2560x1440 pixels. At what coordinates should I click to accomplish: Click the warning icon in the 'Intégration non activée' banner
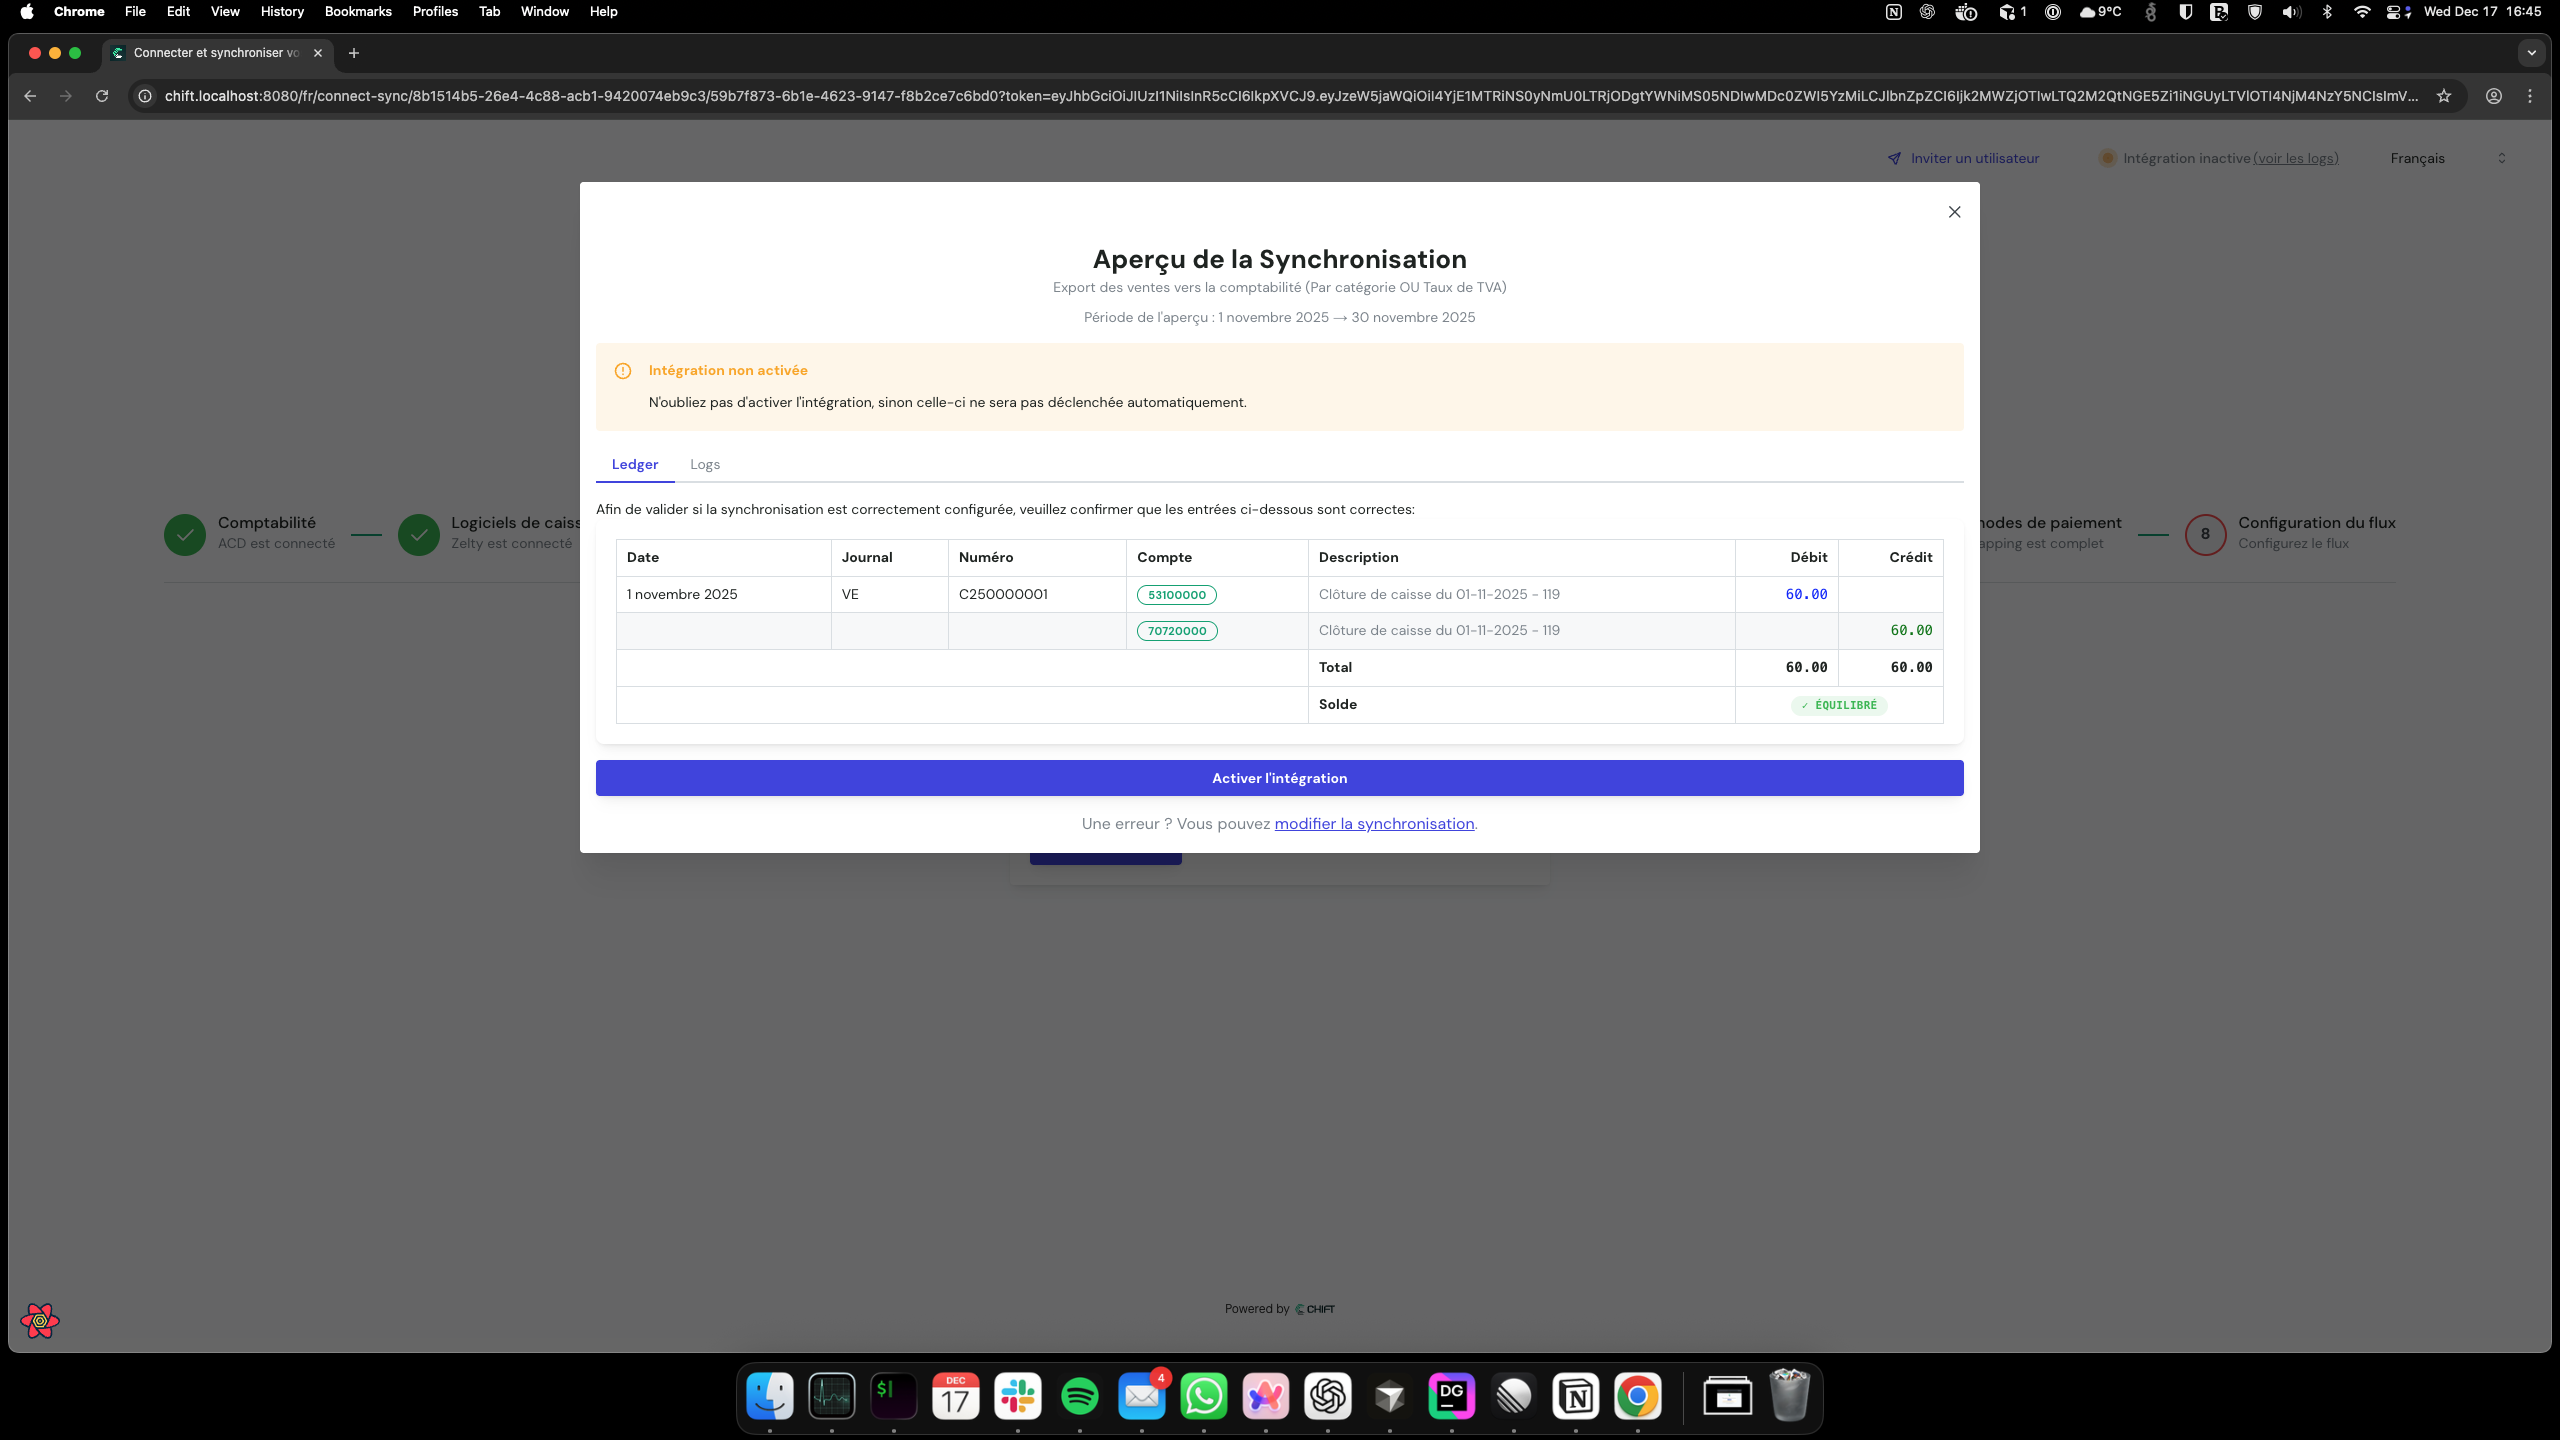click(x=623, y=370)
